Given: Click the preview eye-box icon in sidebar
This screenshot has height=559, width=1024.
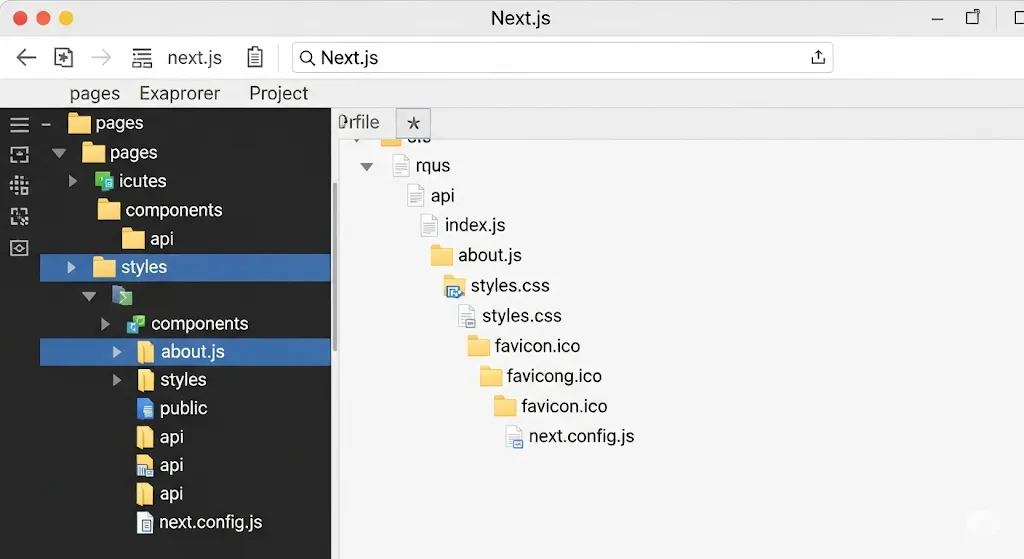Looking at the screenshot, I should (19, 248).
